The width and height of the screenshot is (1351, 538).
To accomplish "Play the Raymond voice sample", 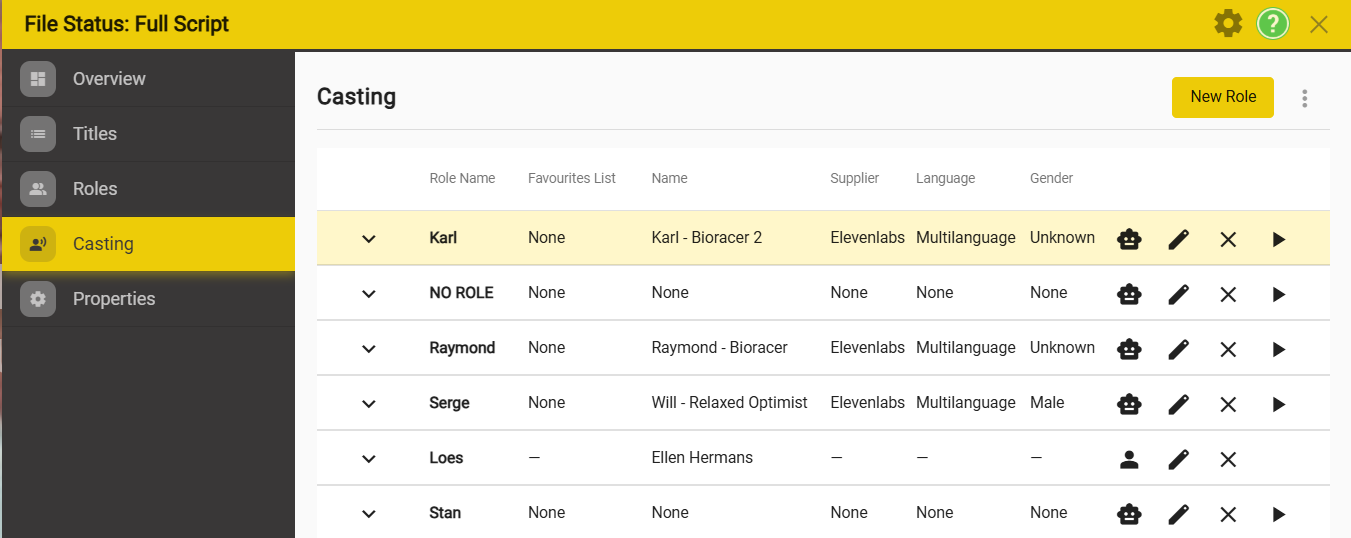I will (1279, 349).
